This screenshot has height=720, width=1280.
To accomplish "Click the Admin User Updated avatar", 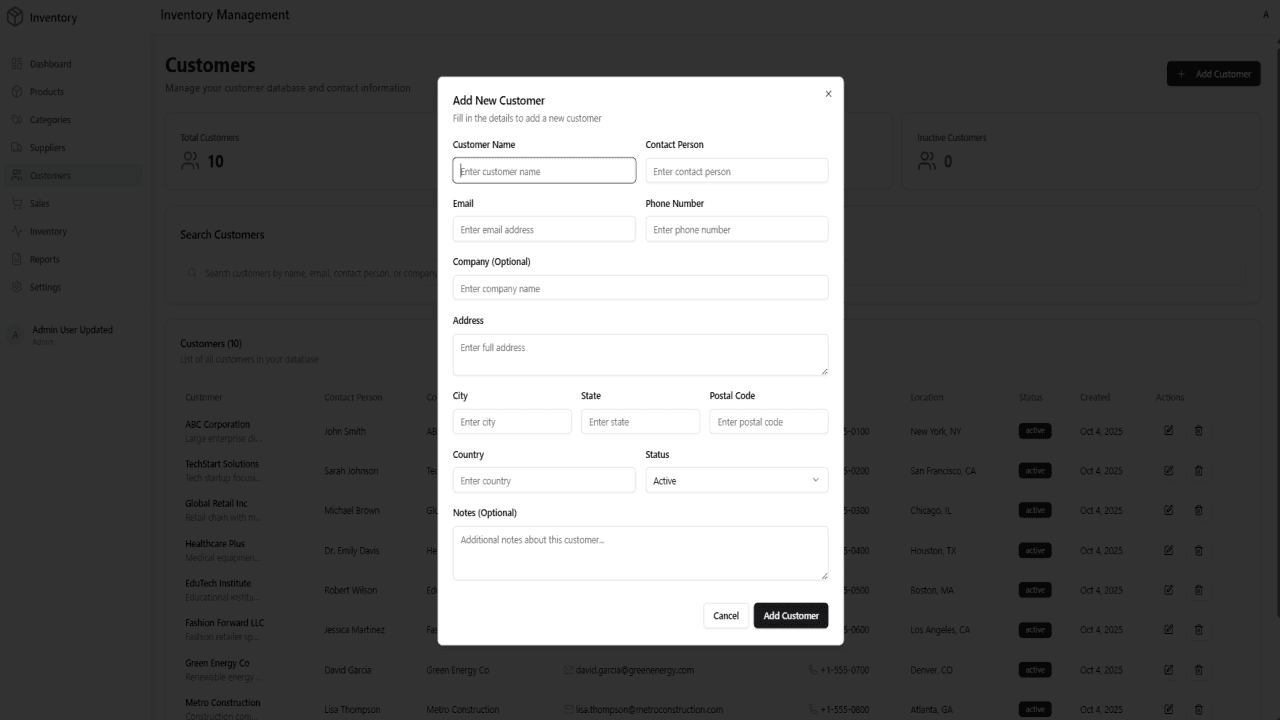I will (x=15, y=335).
